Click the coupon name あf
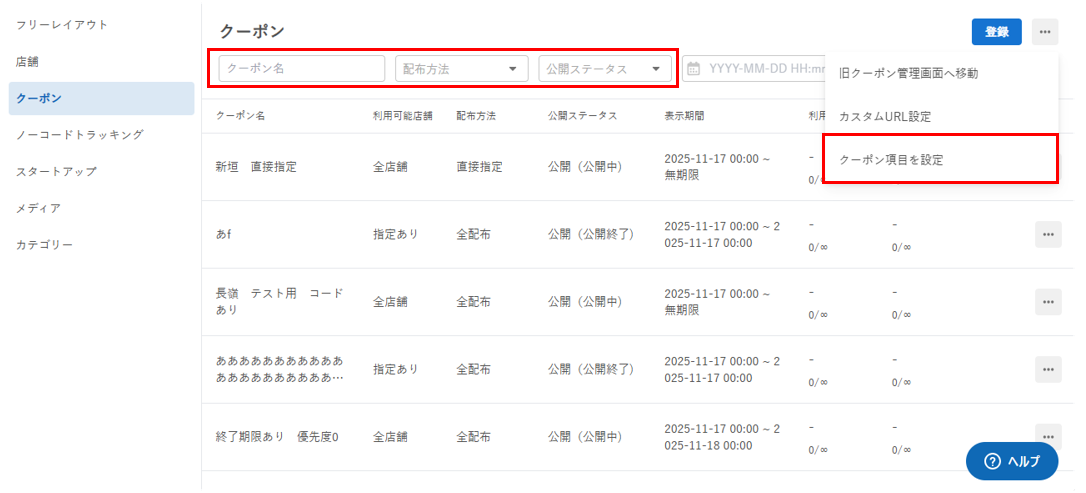The height and width of the screenshot is (493, 1086). [x=224, y=234]
